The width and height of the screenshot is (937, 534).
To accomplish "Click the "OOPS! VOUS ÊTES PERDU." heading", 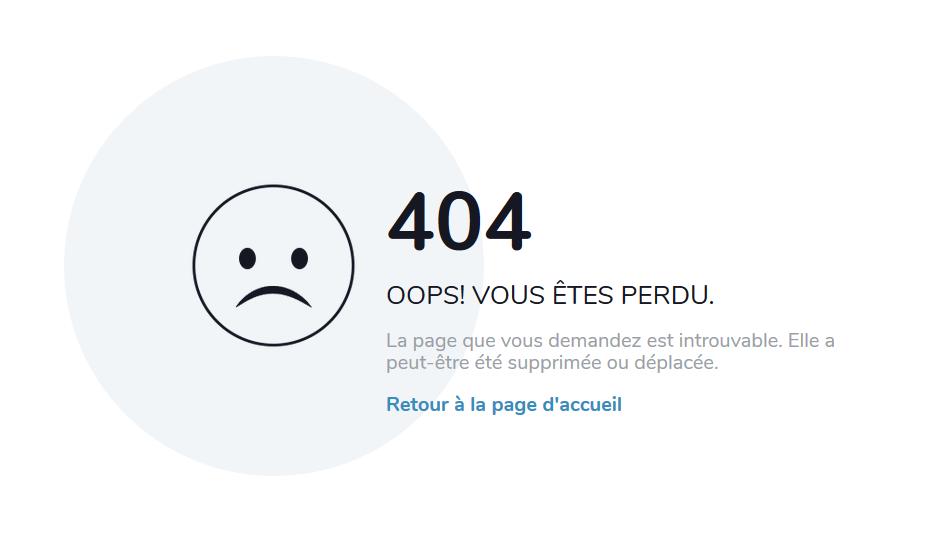I will pyautogui.click(x=550, y=295).
